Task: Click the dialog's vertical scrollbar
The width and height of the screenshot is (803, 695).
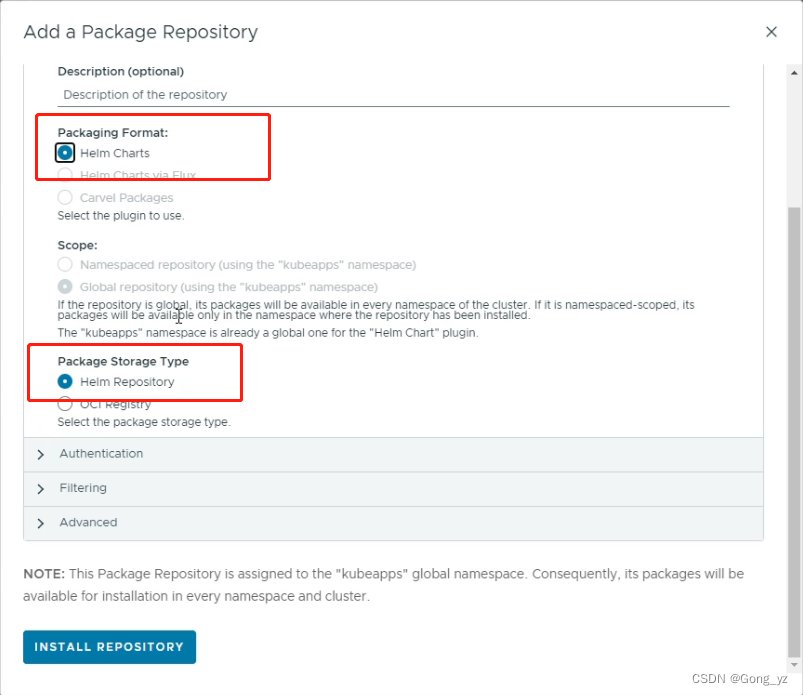Action: coord(795,400)
